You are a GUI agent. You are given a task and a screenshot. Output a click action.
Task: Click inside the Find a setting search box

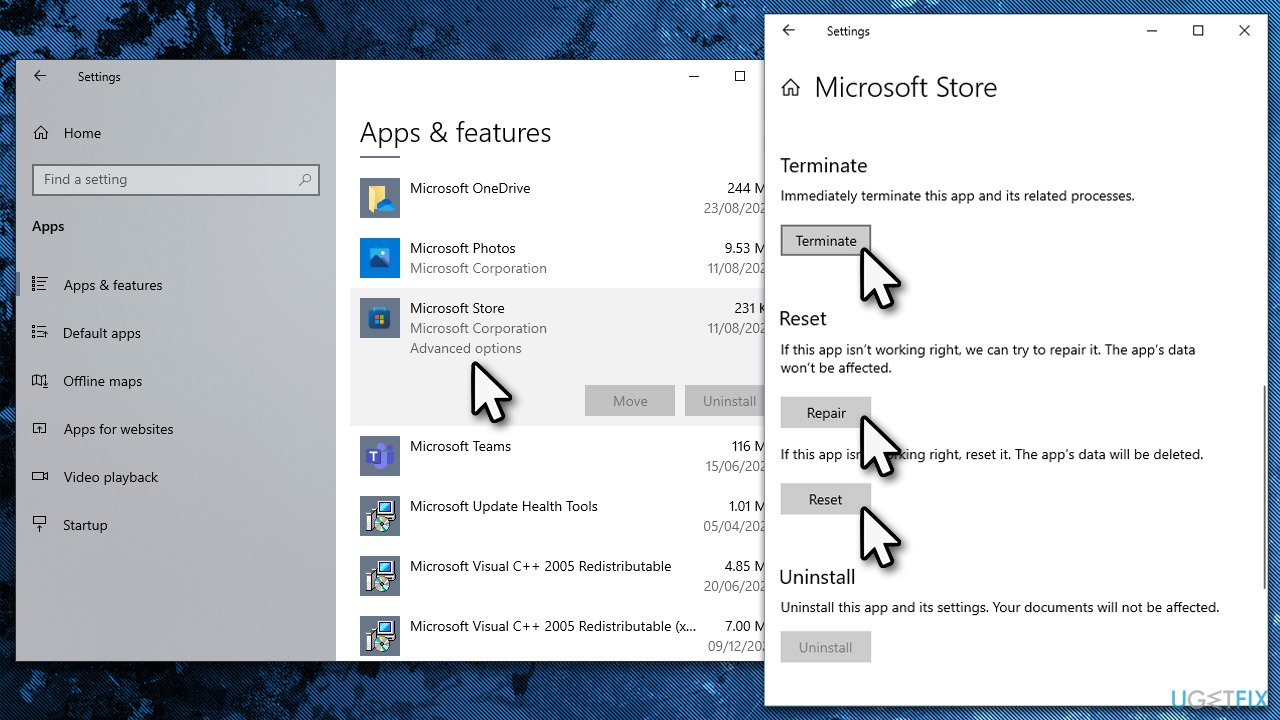(x=160, y=179)
